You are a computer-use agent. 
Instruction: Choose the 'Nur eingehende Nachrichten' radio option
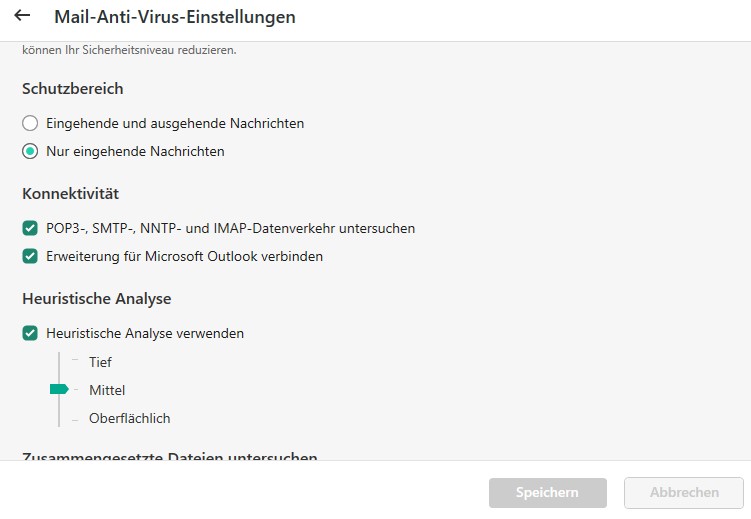(x=30, y=152)
